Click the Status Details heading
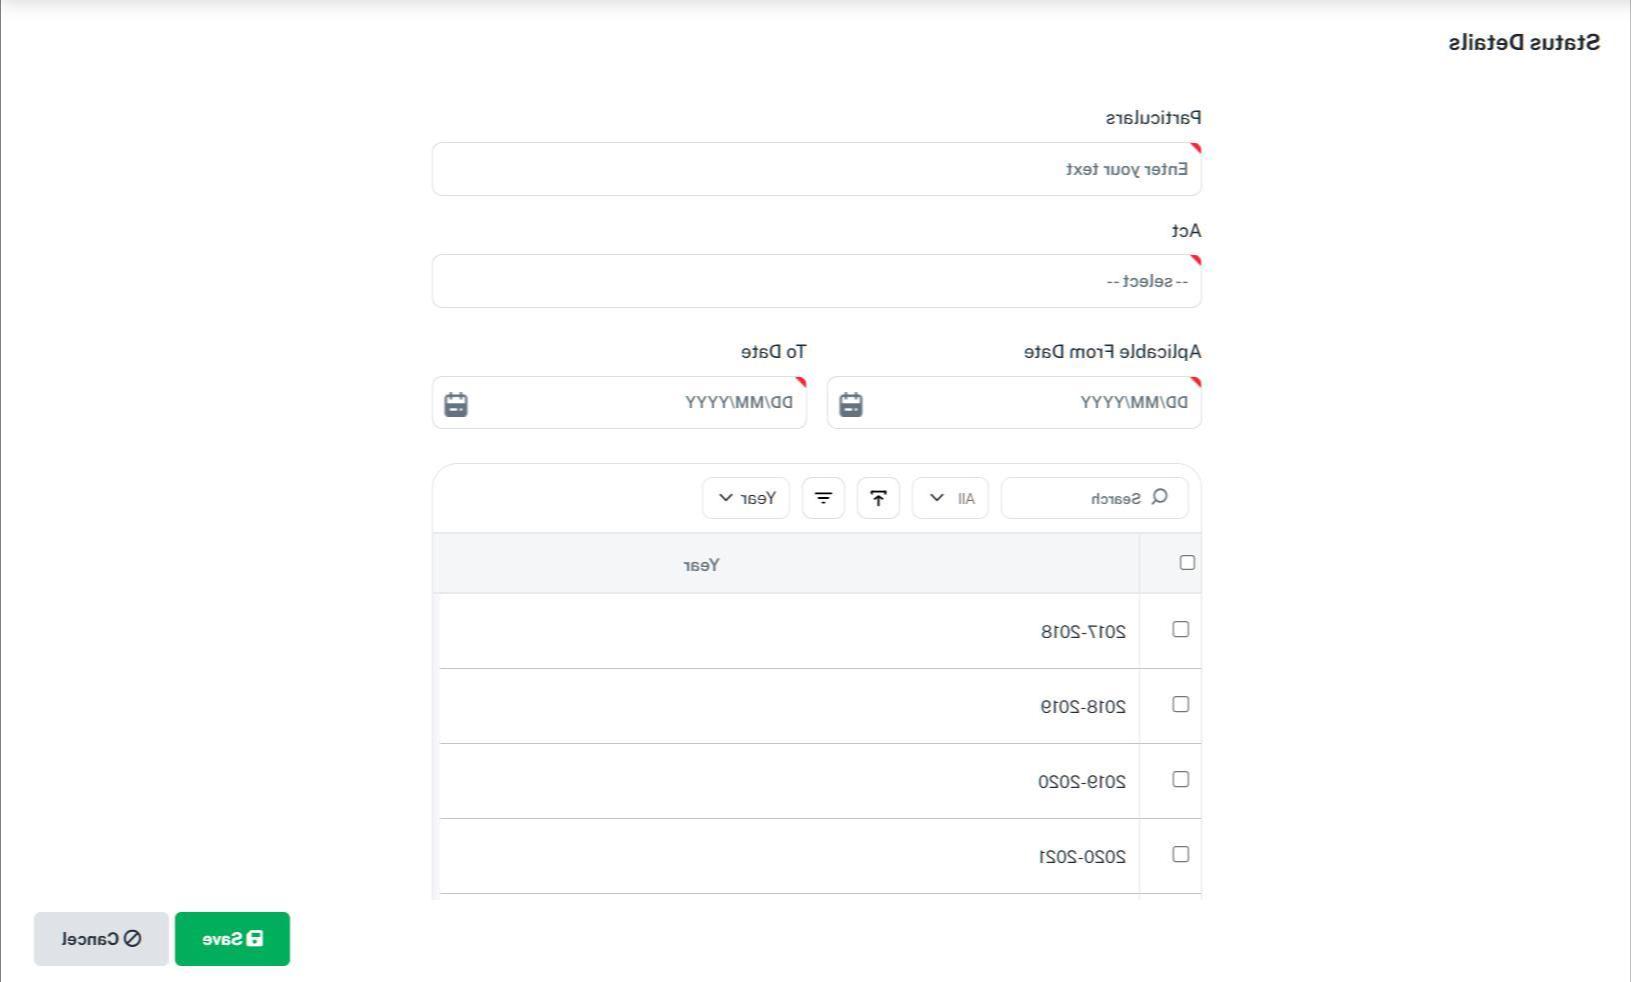The width and height of the screenshot is (1631, 982). (1524, 42)
